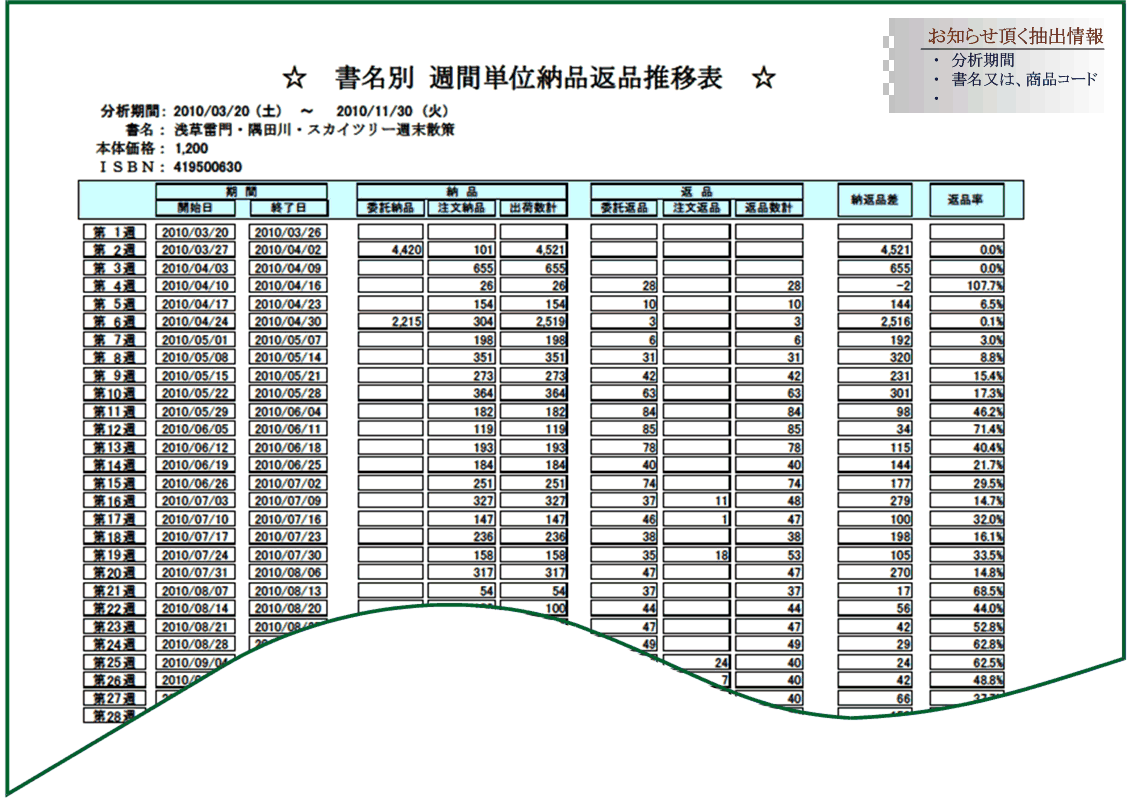This screenshot has width=1131, height=802.
Task: Click the 注文返品 value 18 in week 19
Action: 696,555
